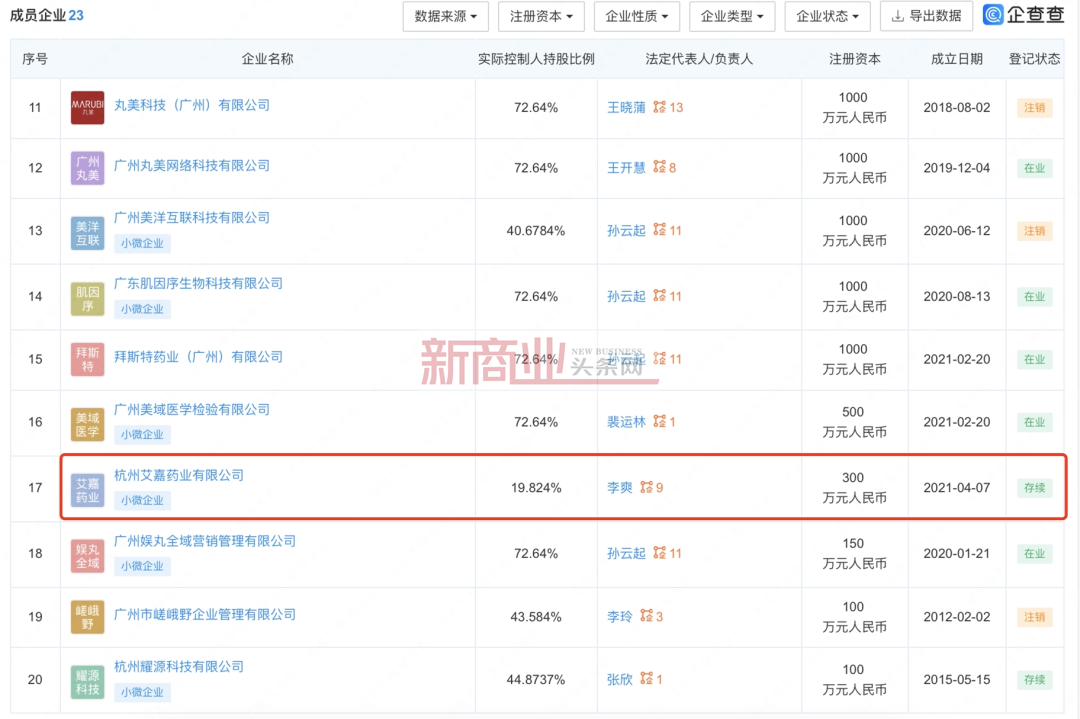Image resolution: width=1080 pixels, height=719 pixels.
Task: Click the 杭州艾嘉药业有限公司 link
Action: pyautogui.click(x=178, y=475)
